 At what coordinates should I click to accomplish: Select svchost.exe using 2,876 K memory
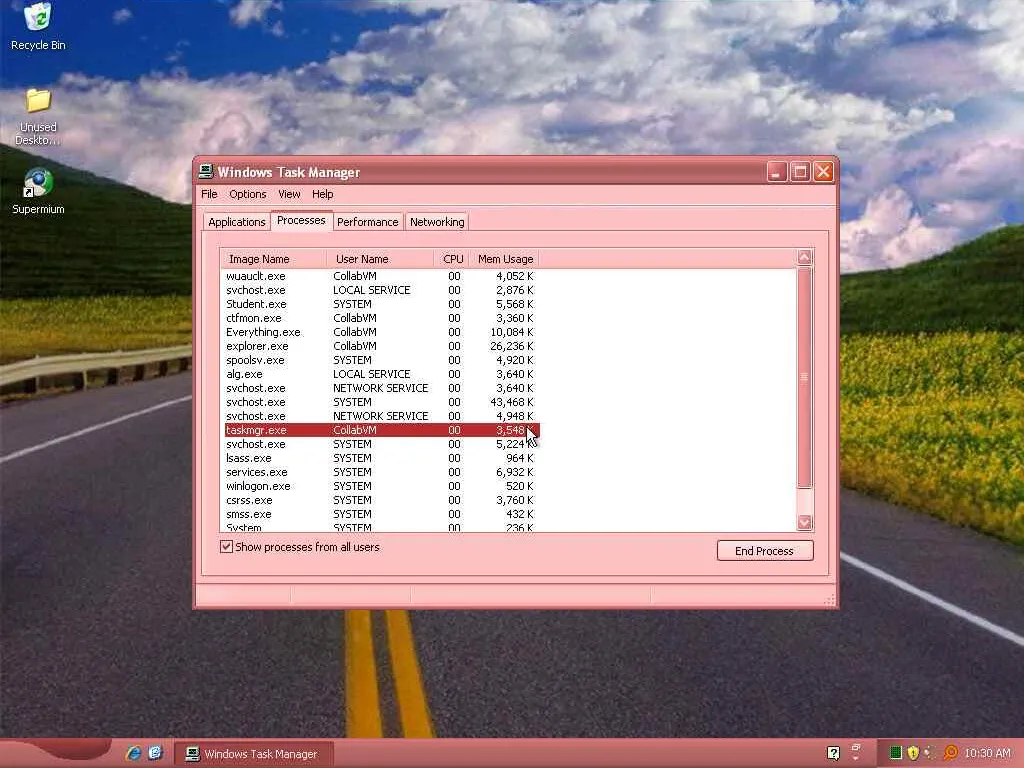pyautogui.click(x=381, y=290)
